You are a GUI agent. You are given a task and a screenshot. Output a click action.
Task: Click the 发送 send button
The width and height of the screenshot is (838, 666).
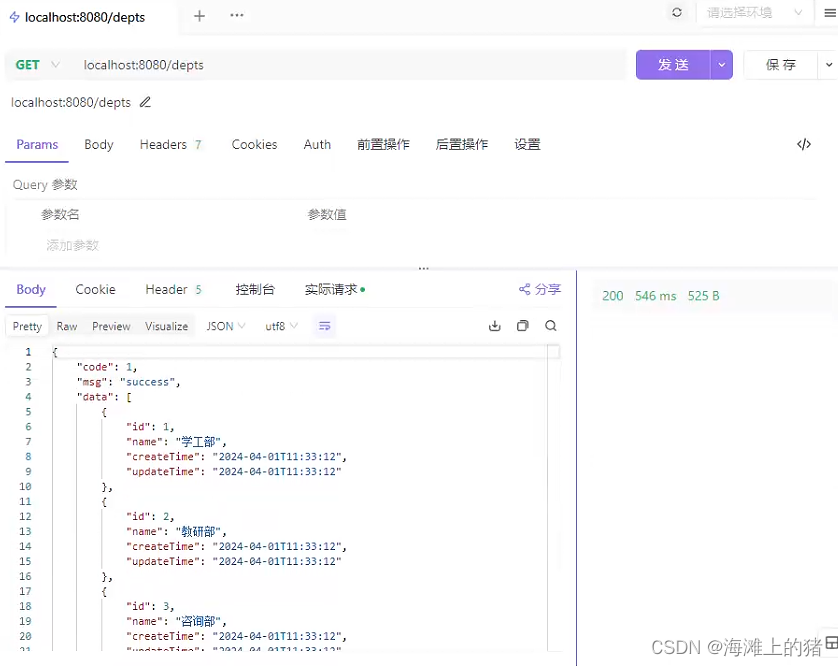pos(671,63)
